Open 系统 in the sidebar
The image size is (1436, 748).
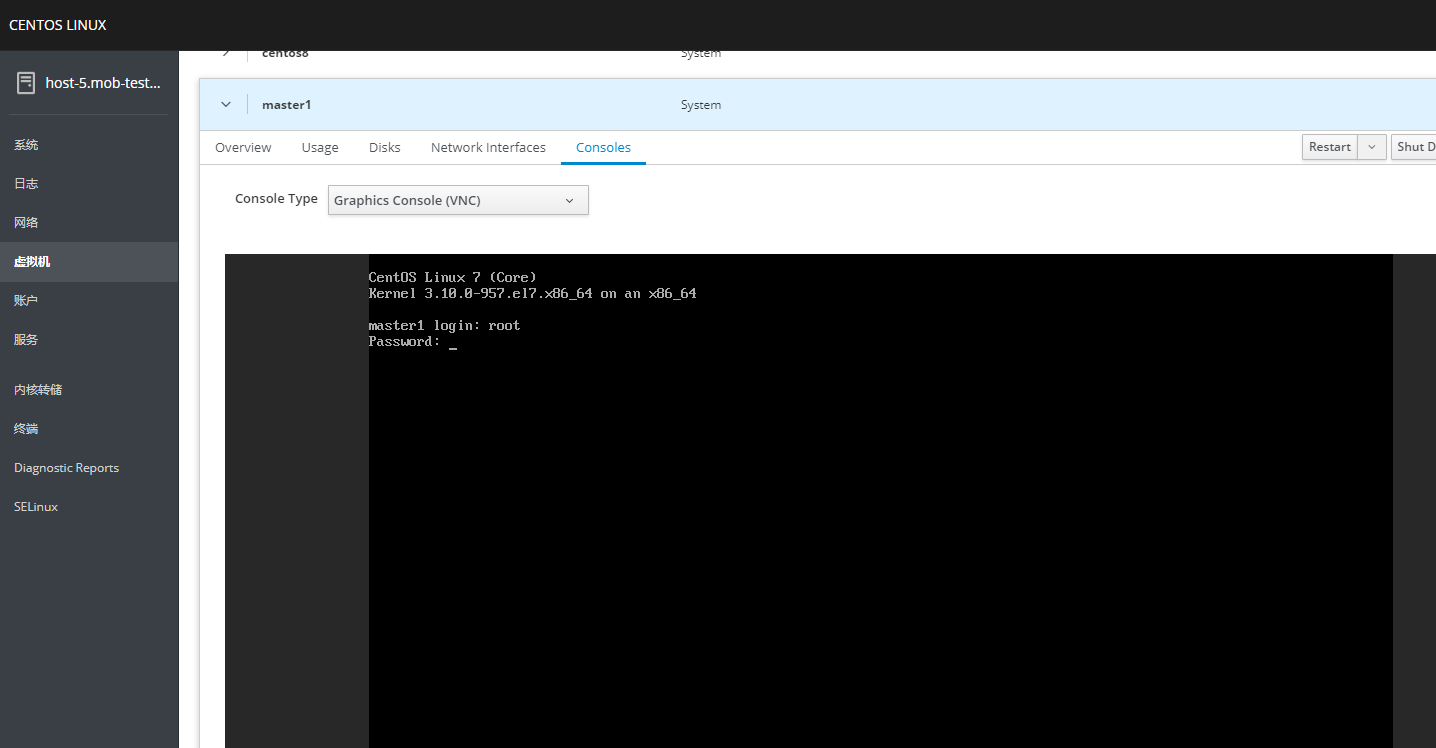tap(26, 145)
